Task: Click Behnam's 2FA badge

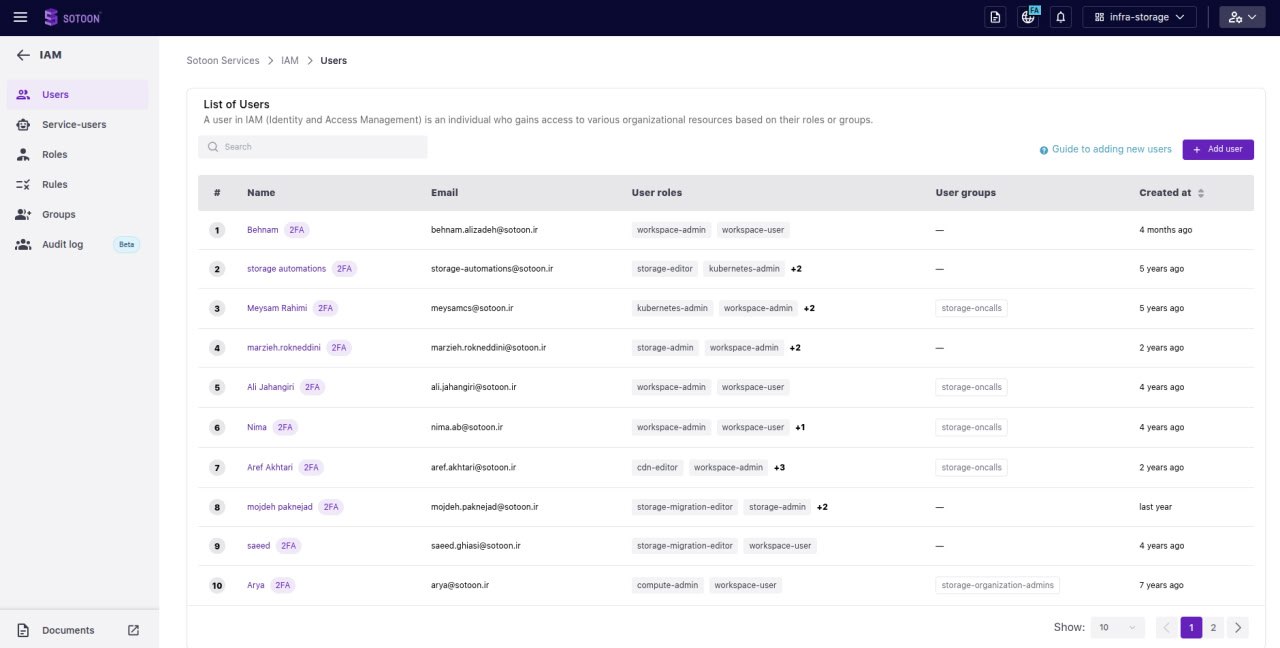Action: point(297,230)
